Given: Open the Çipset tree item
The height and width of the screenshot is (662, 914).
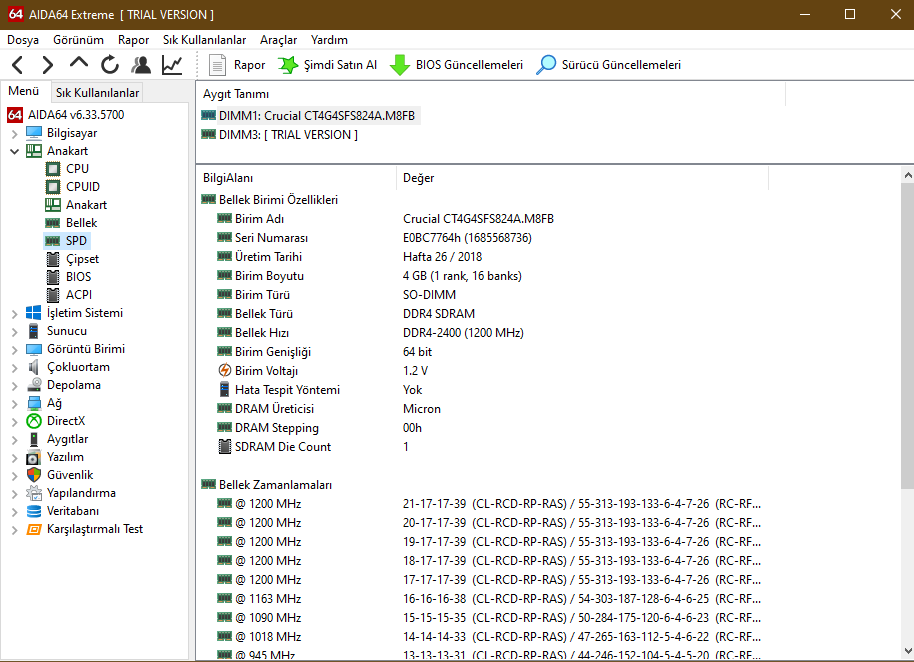Looking at the screenshot, I should coord(82,259).
